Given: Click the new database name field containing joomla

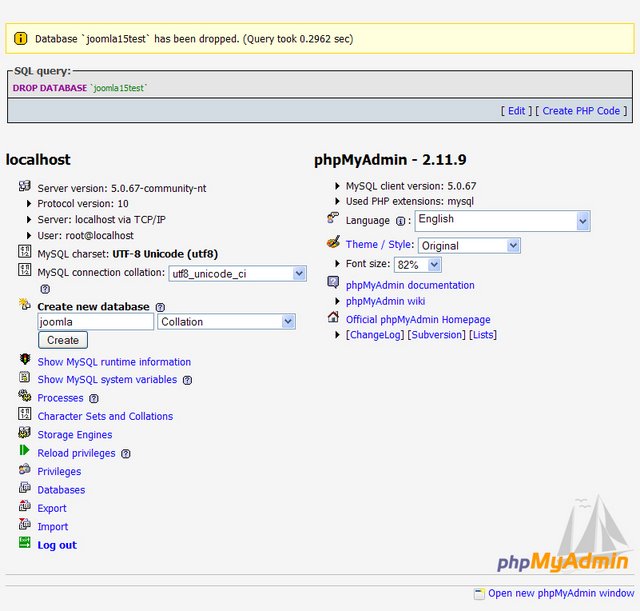Looking at the screenshot, I should (96, 322).
